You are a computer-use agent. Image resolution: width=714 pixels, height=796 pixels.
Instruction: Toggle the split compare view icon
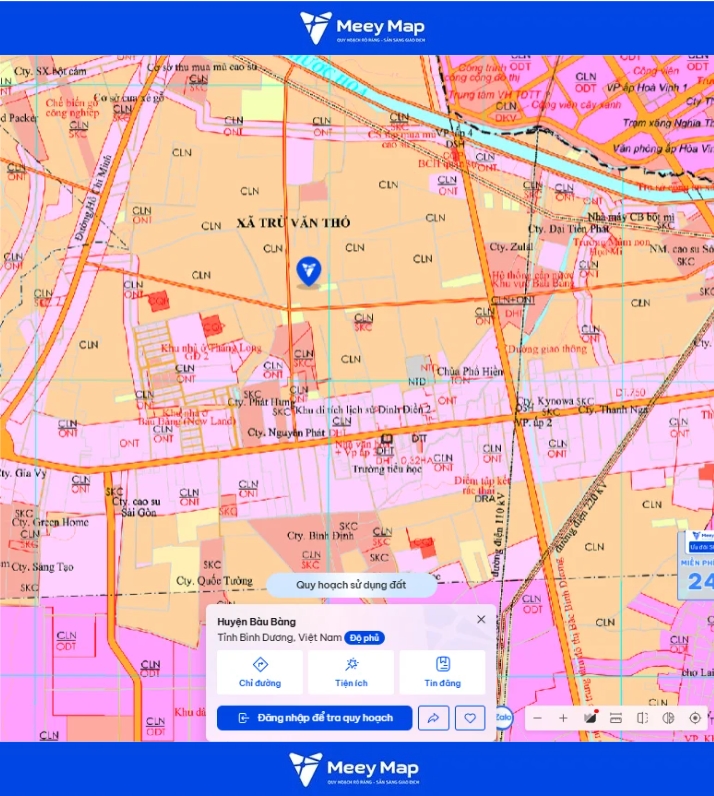(x=642, y=718)
